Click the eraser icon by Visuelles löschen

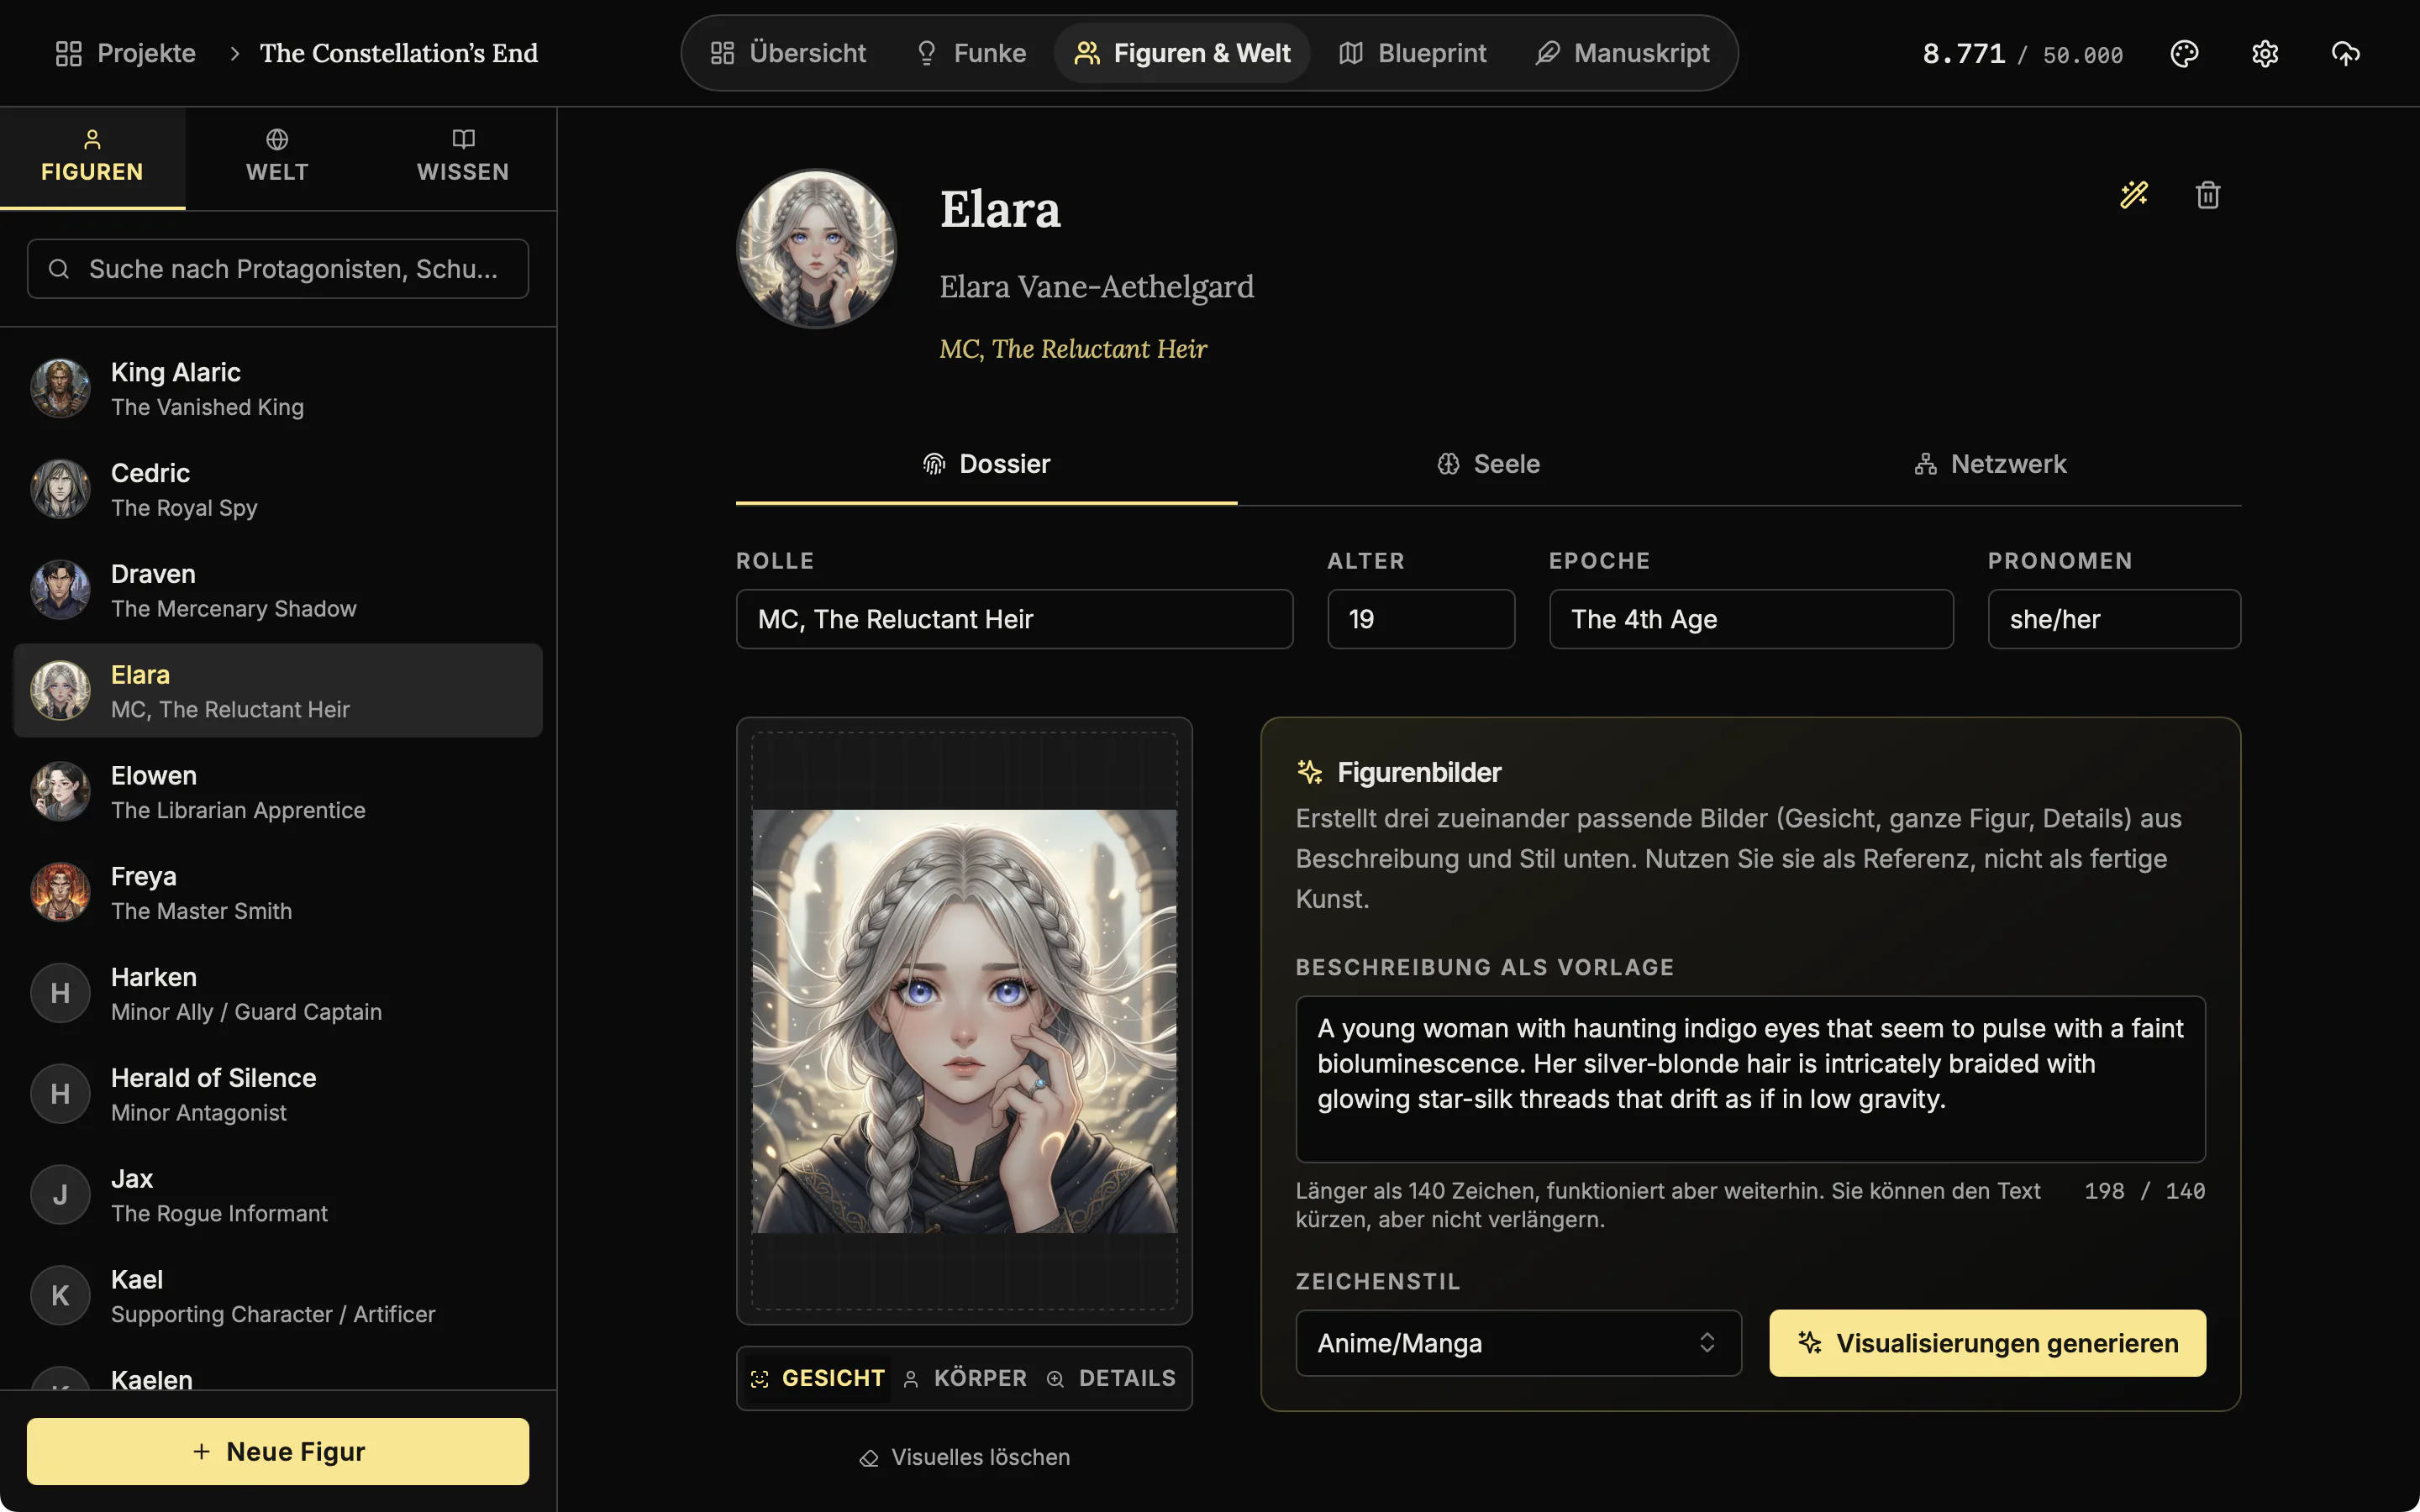tap(868, 1458)
